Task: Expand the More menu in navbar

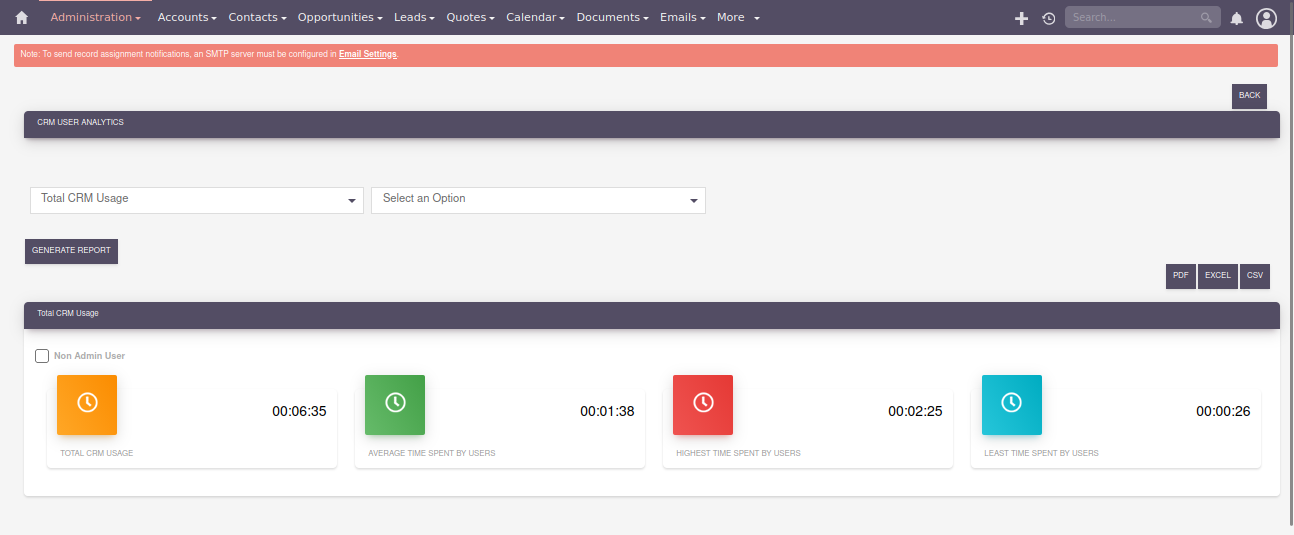Action: 738,18
